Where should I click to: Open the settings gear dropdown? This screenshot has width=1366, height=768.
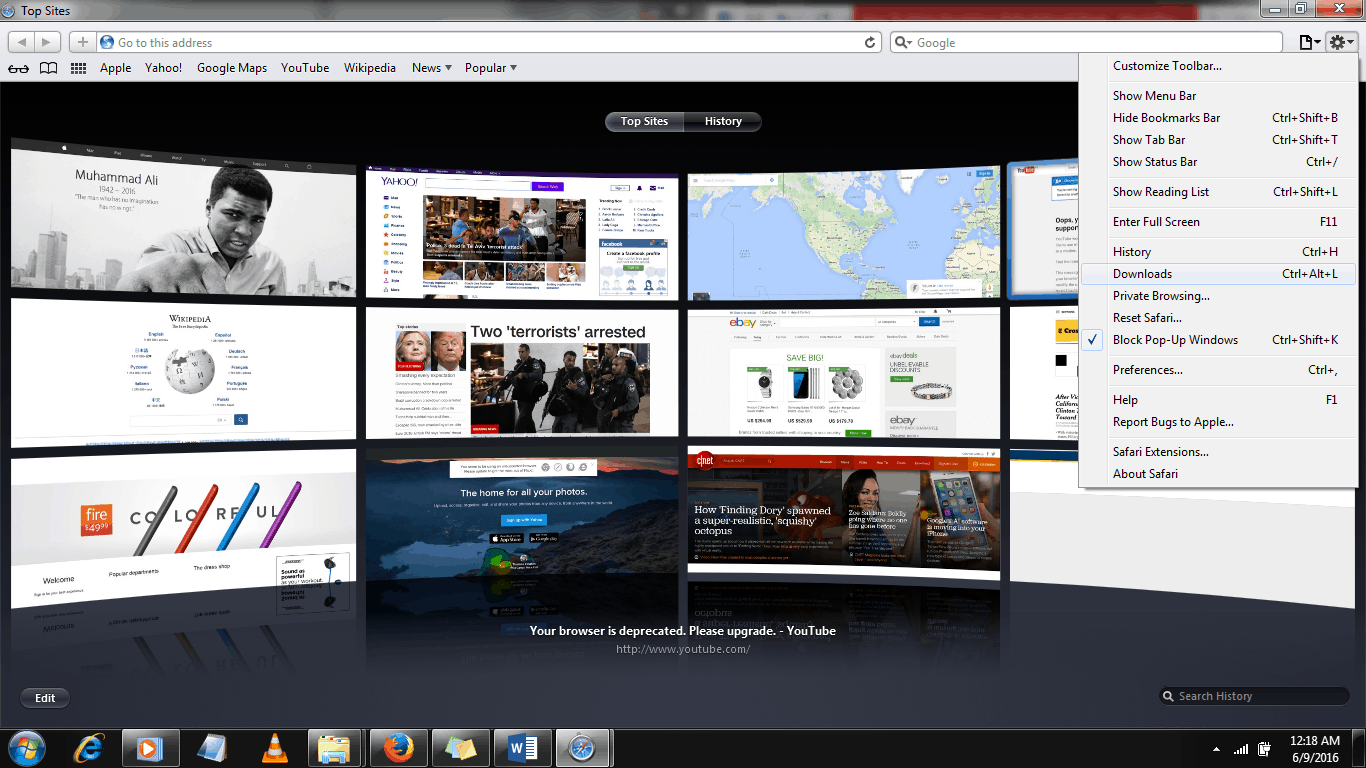[1340, 42]
